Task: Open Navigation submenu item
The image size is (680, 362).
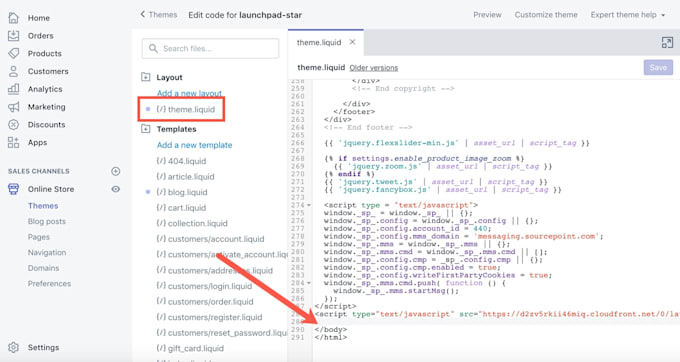Action: pyautogui.click(x=47, y=253)
